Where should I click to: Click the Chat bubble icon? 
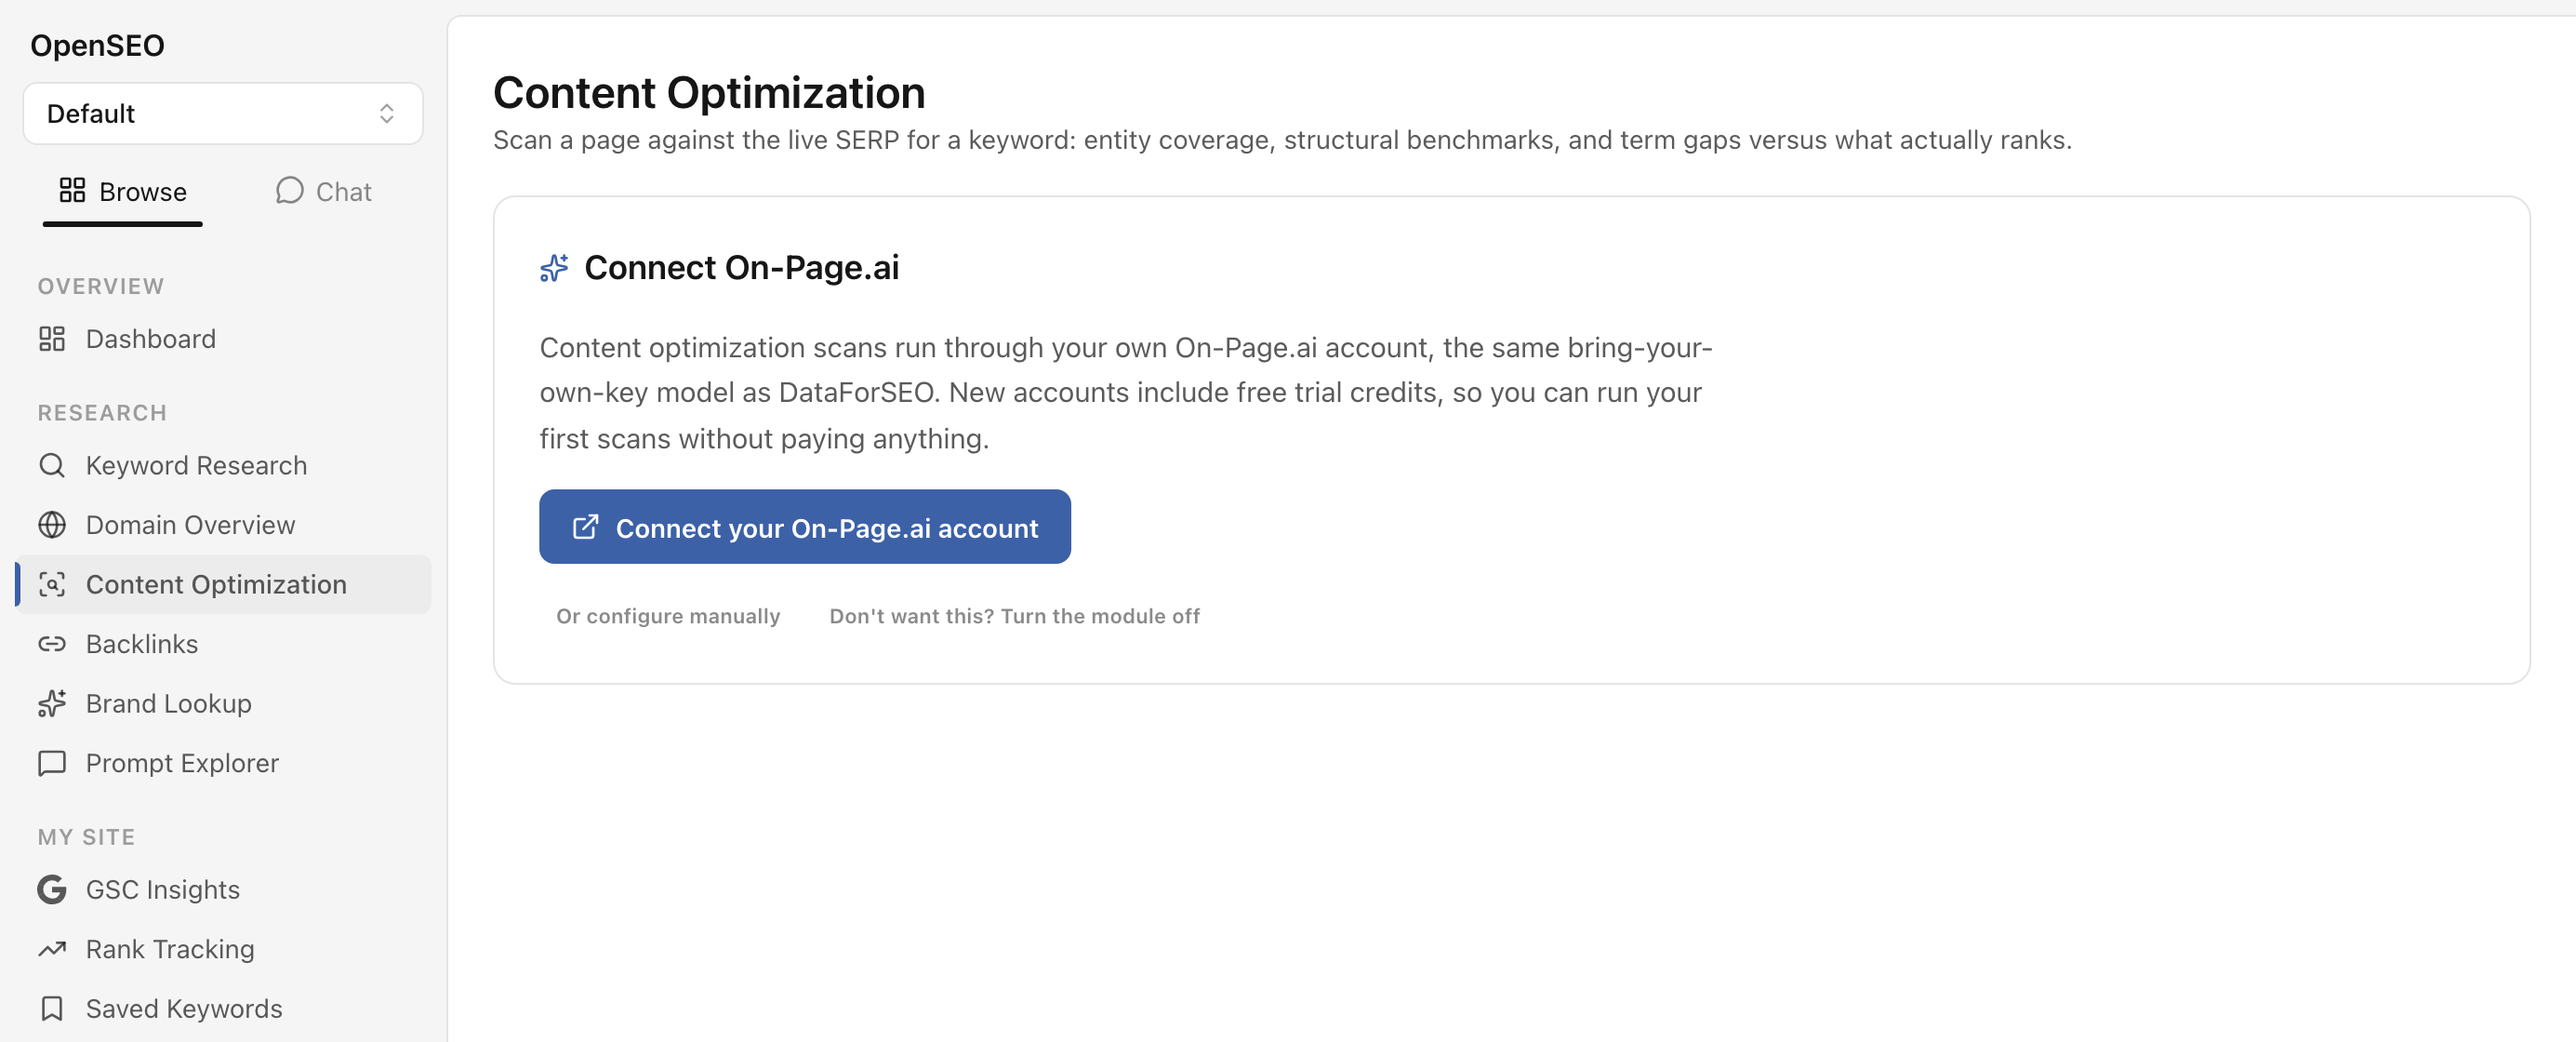(x=289, y=190)
